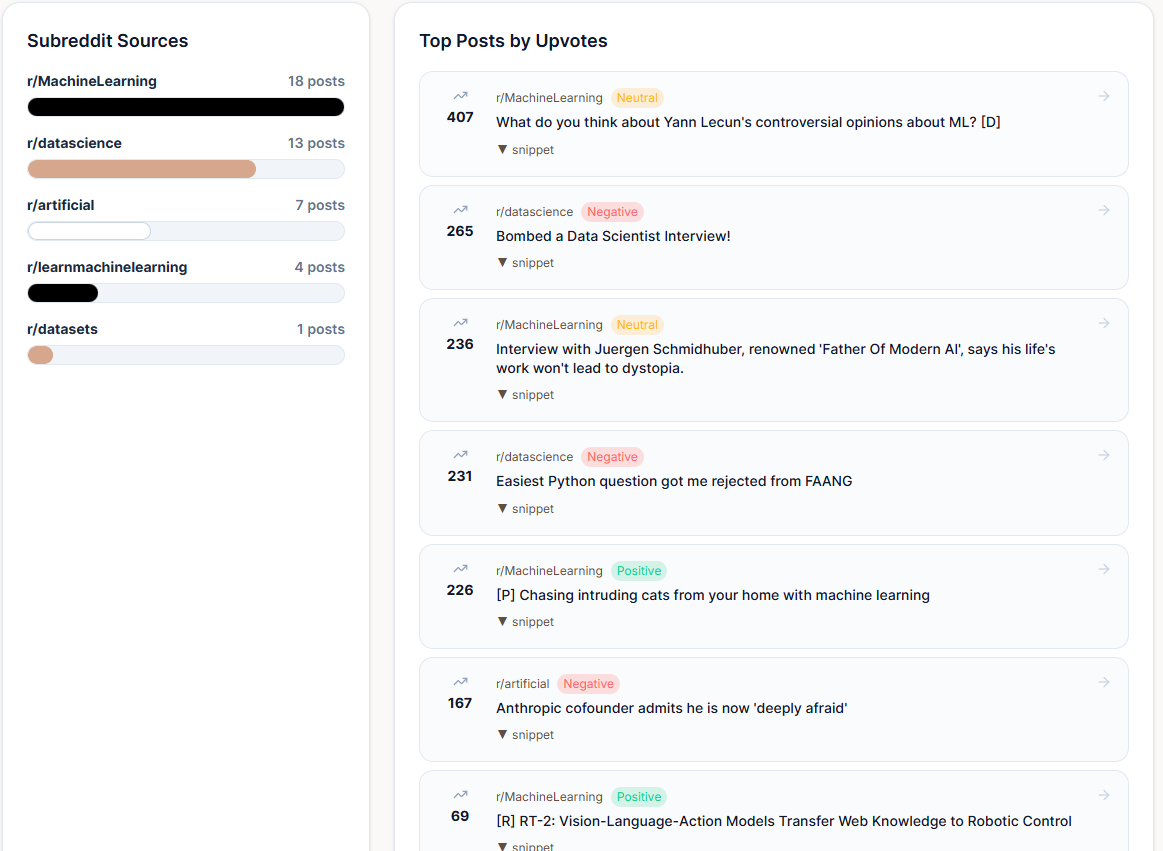1163x851 pixels.
Task: Open the r/artificial link on the 167 post
Action: (522, 683)
